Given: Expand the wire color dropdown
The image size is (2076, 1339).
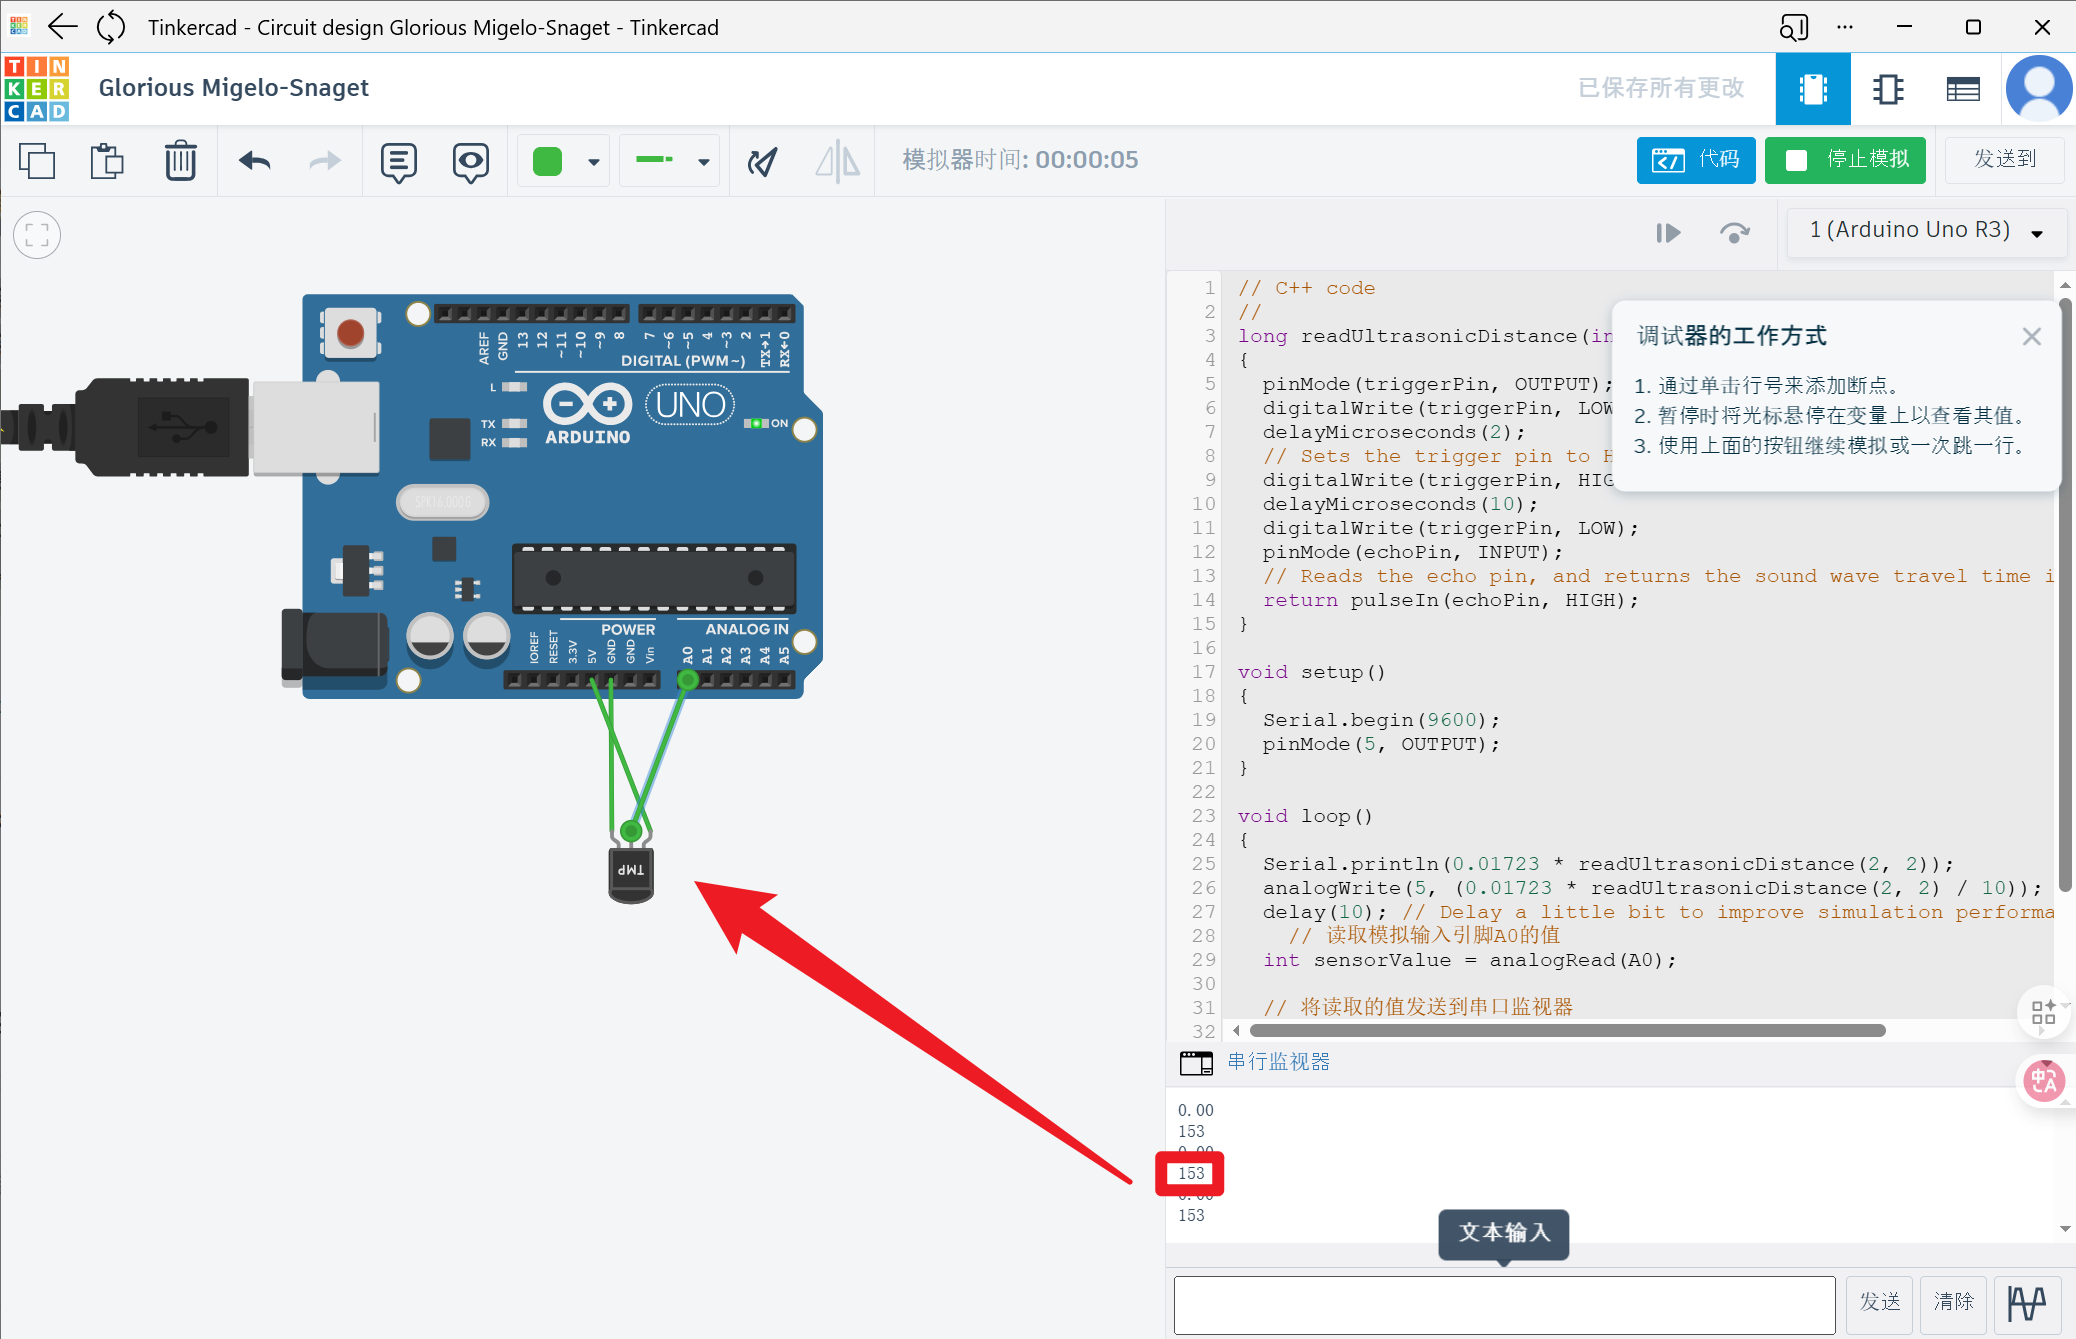Looking at the screenshot, I should point(594,162).
